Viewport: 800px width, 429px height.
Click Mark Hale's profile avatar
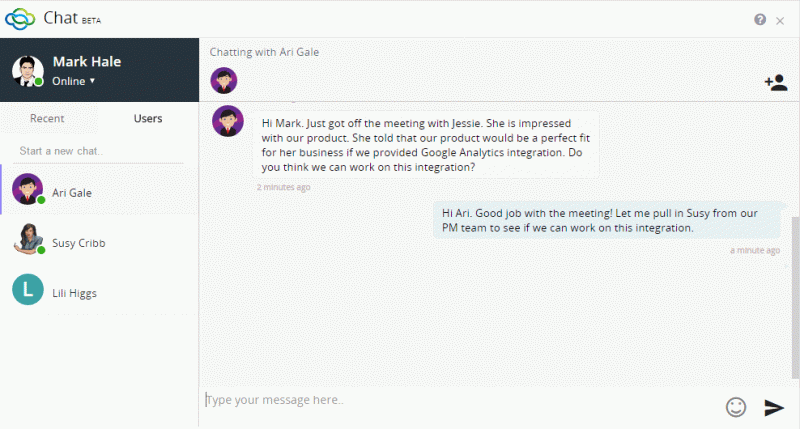(28, 71)
